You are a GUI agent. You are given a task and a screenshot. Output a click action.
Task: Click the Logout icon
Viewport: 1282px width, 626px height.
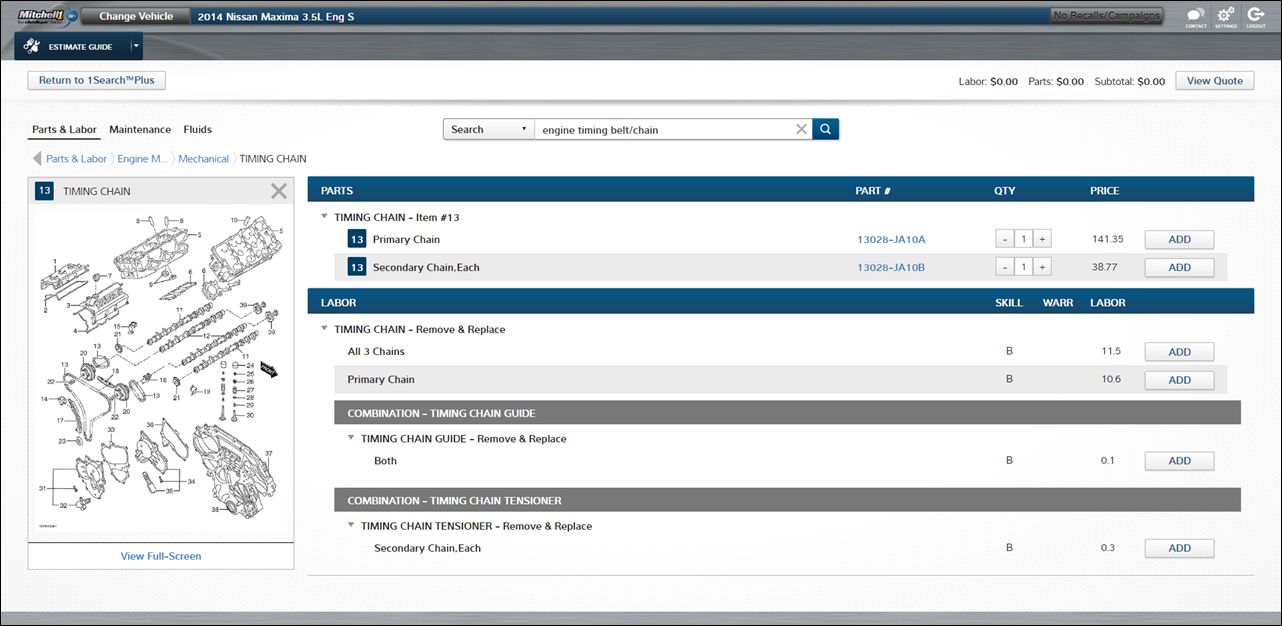coord(1256,16)
